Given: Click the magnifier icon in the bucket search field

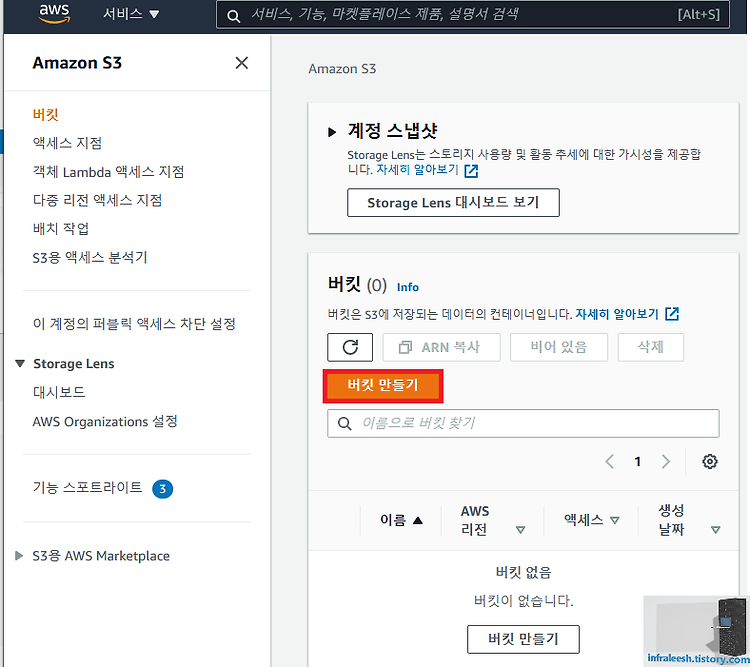Looking at the screenshot, I should tap(344, 423).
